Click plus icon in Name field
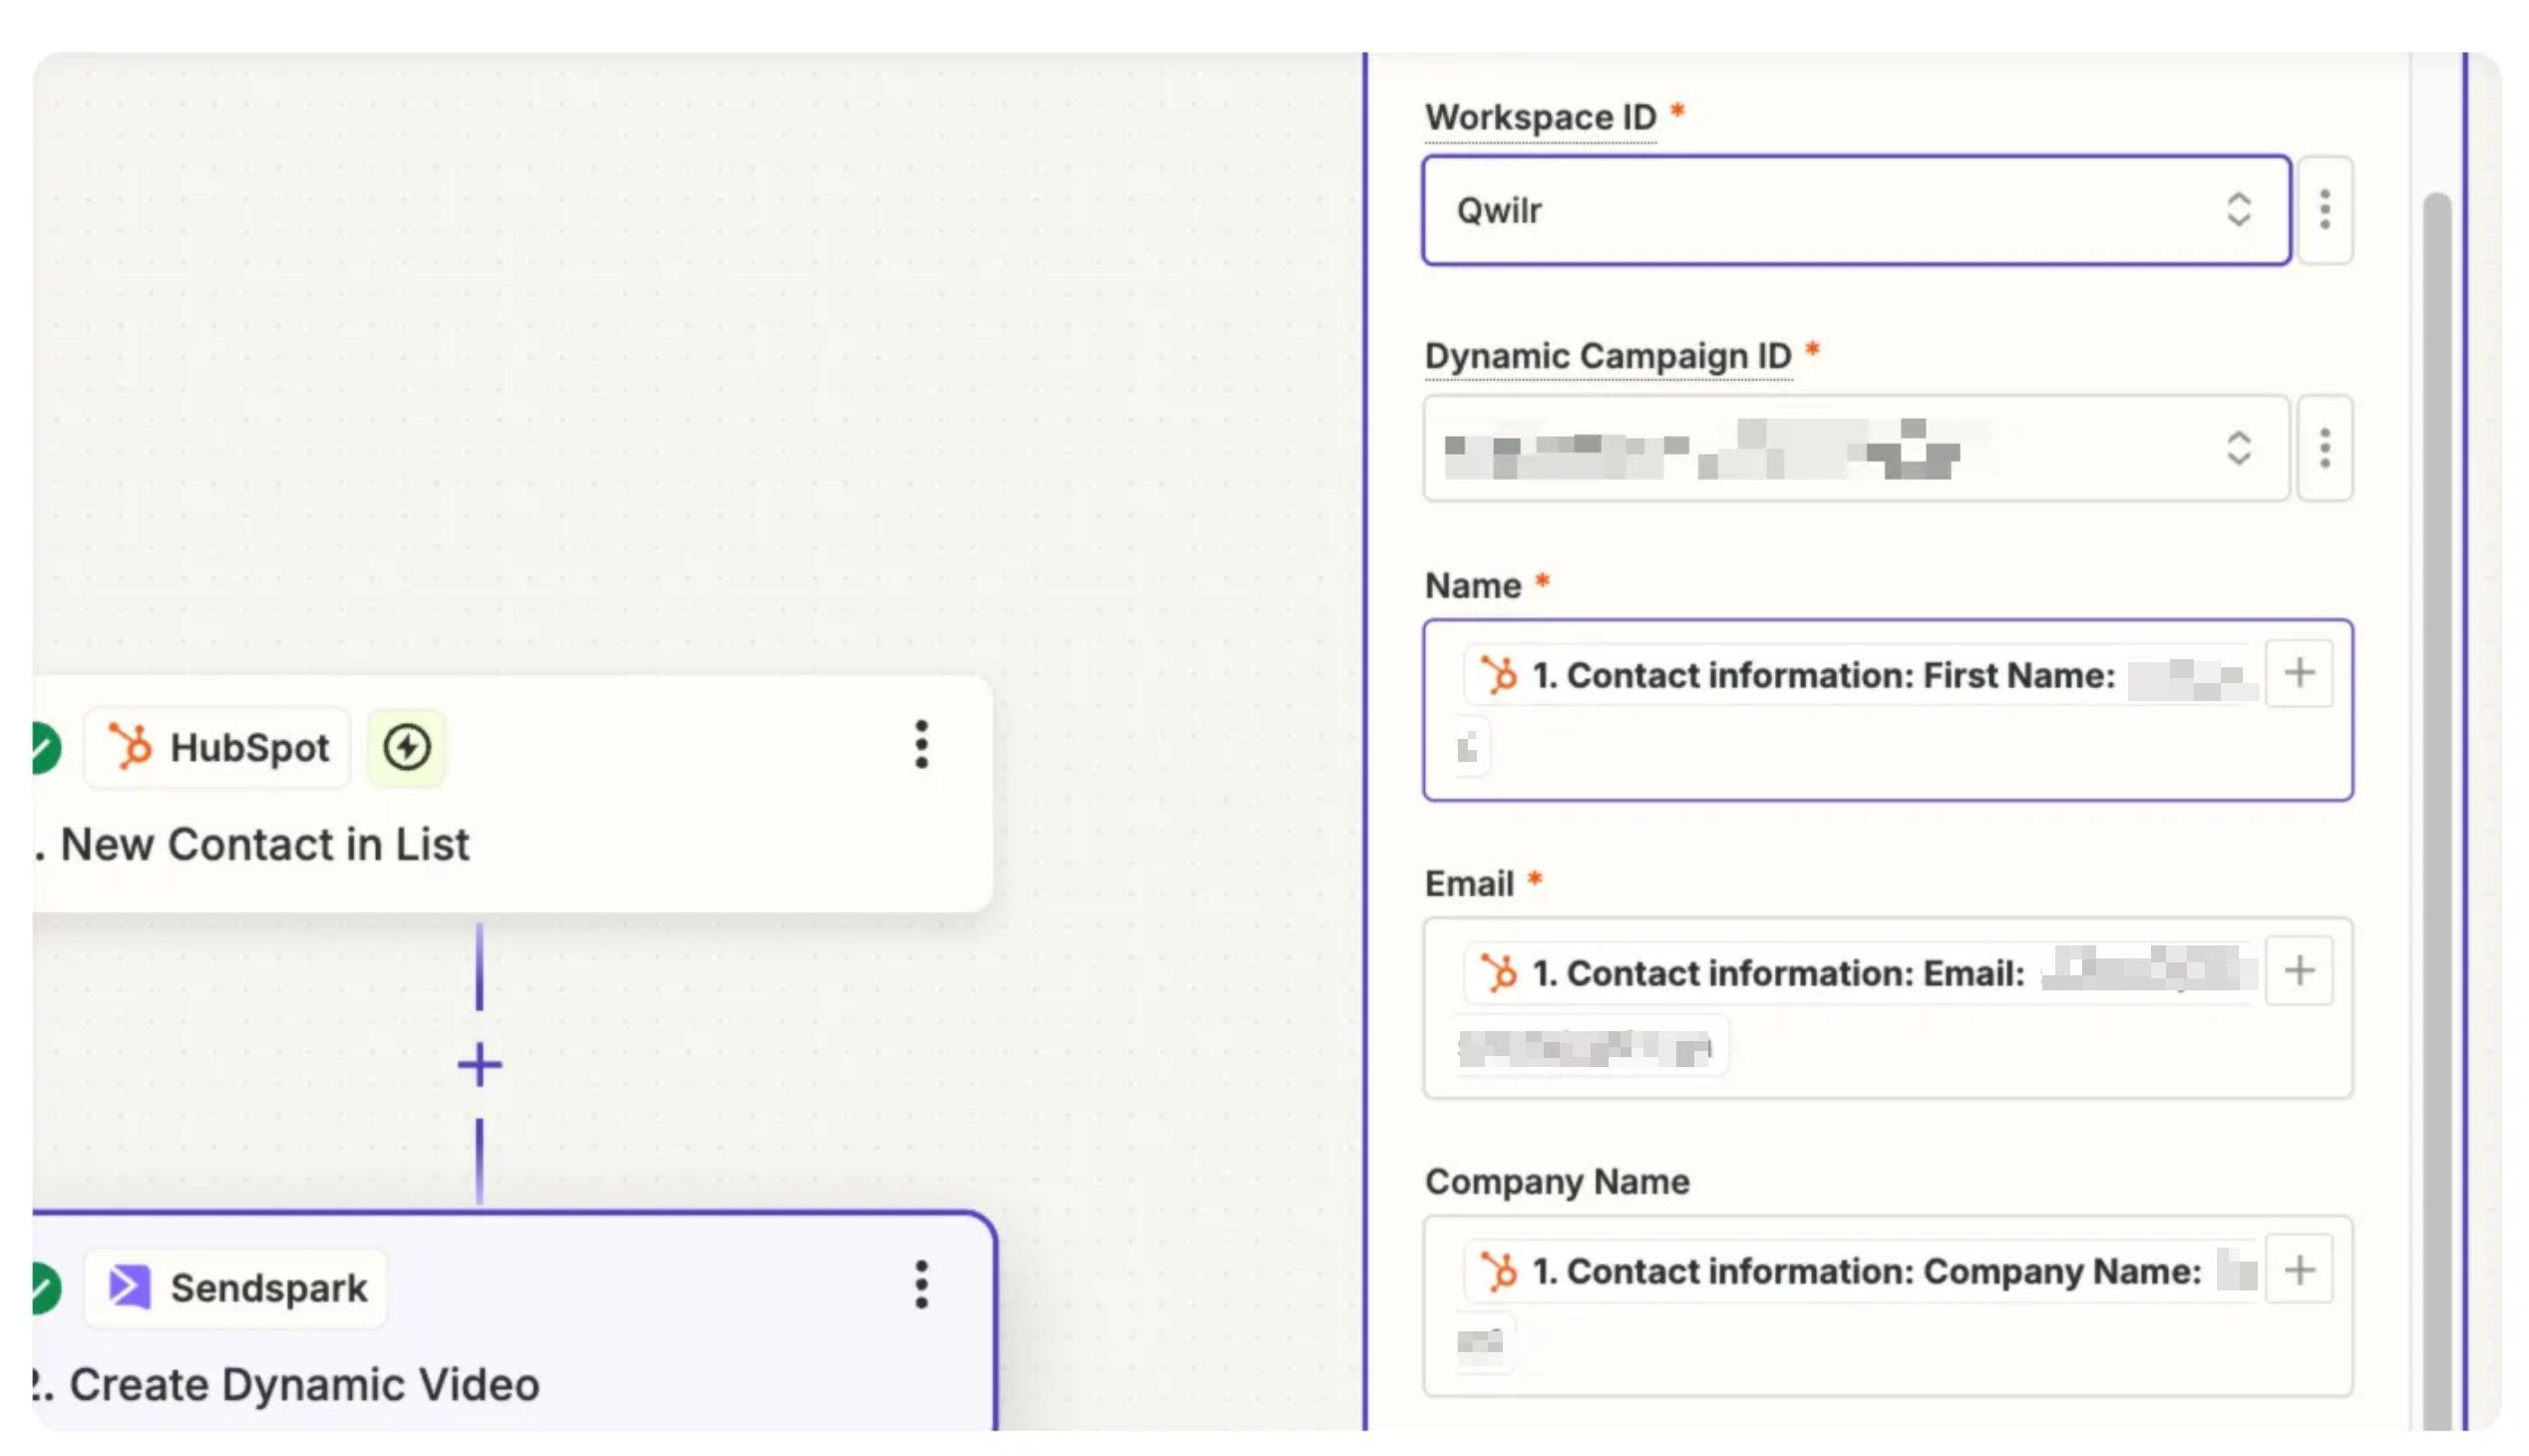Viewport: 2529px width, 1456px height. click(x=2298, y=674)
